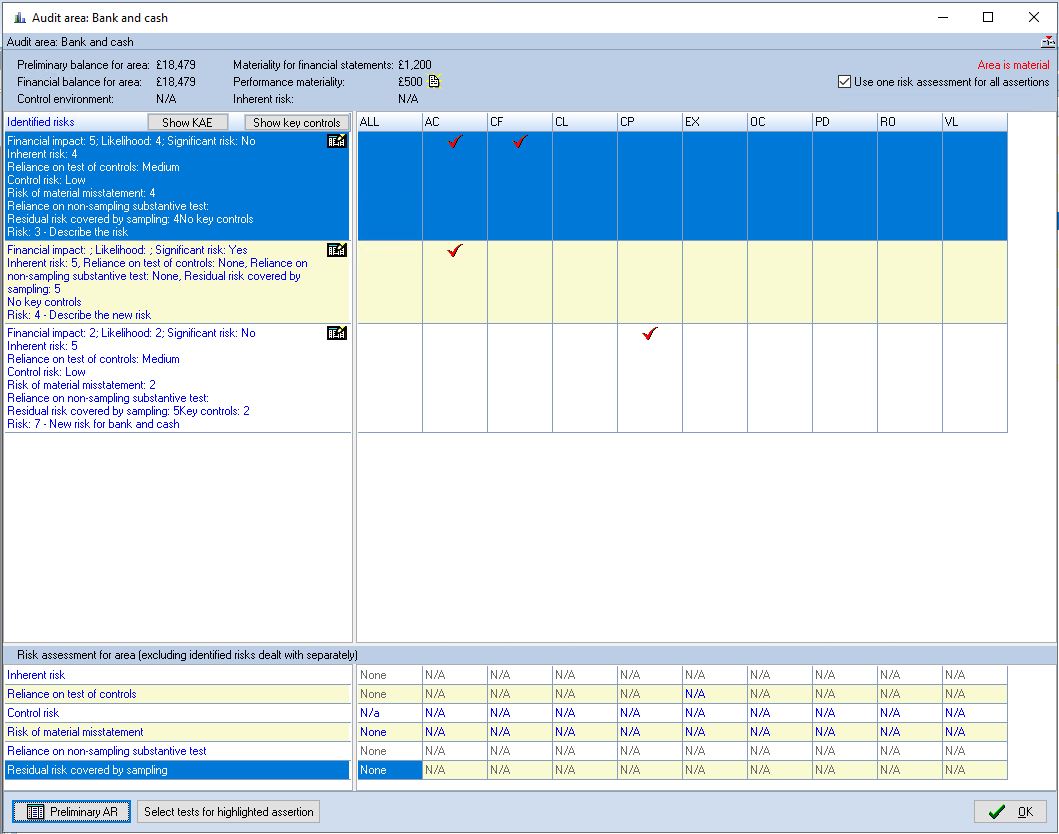
Task: Click Materiality for financial statements value £1,200
Action: (415, 65)
